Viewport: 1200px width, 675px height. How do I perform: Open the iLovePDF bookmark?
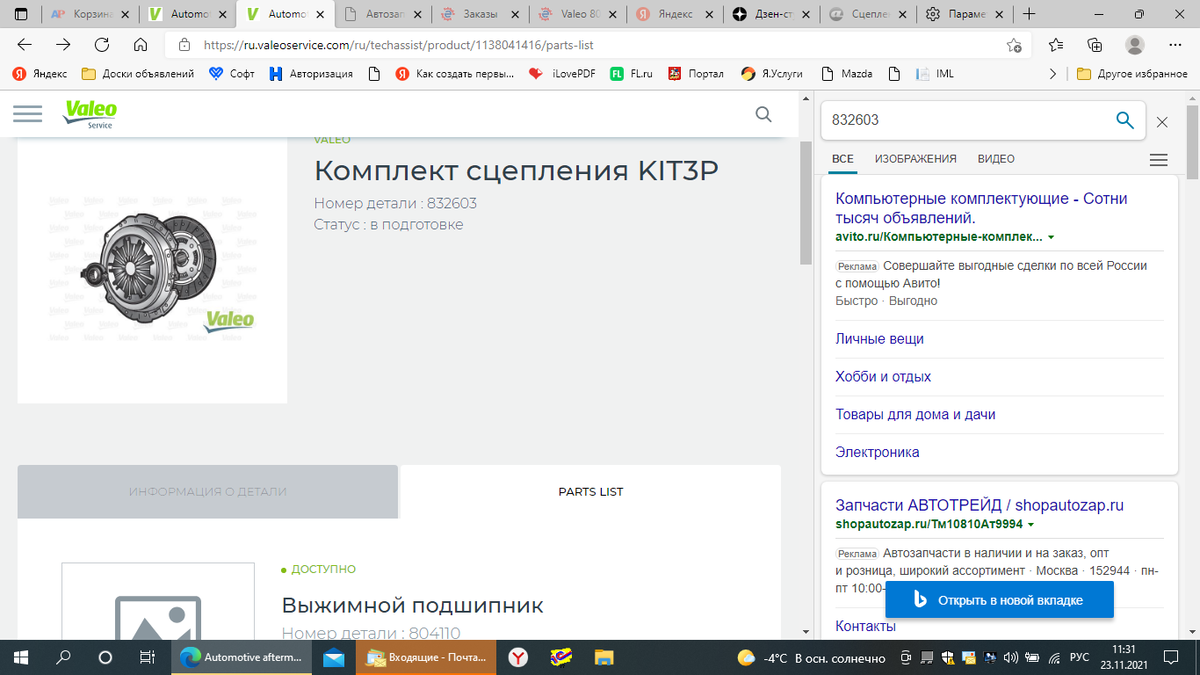click(561, 73)
